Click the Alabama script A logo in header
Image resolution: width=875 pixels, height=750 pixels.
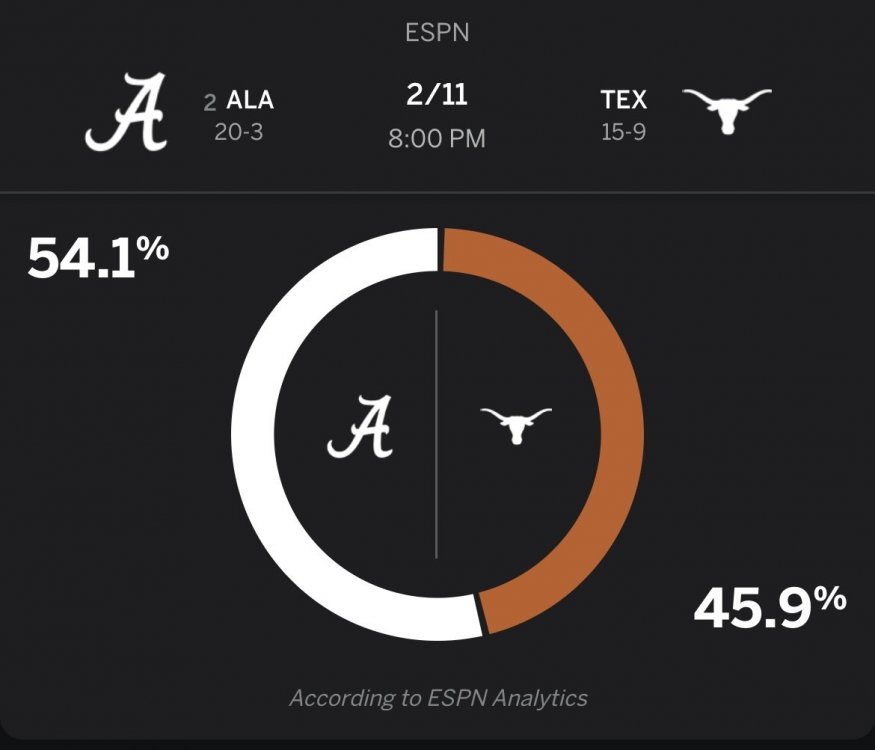tap(125, 114)
